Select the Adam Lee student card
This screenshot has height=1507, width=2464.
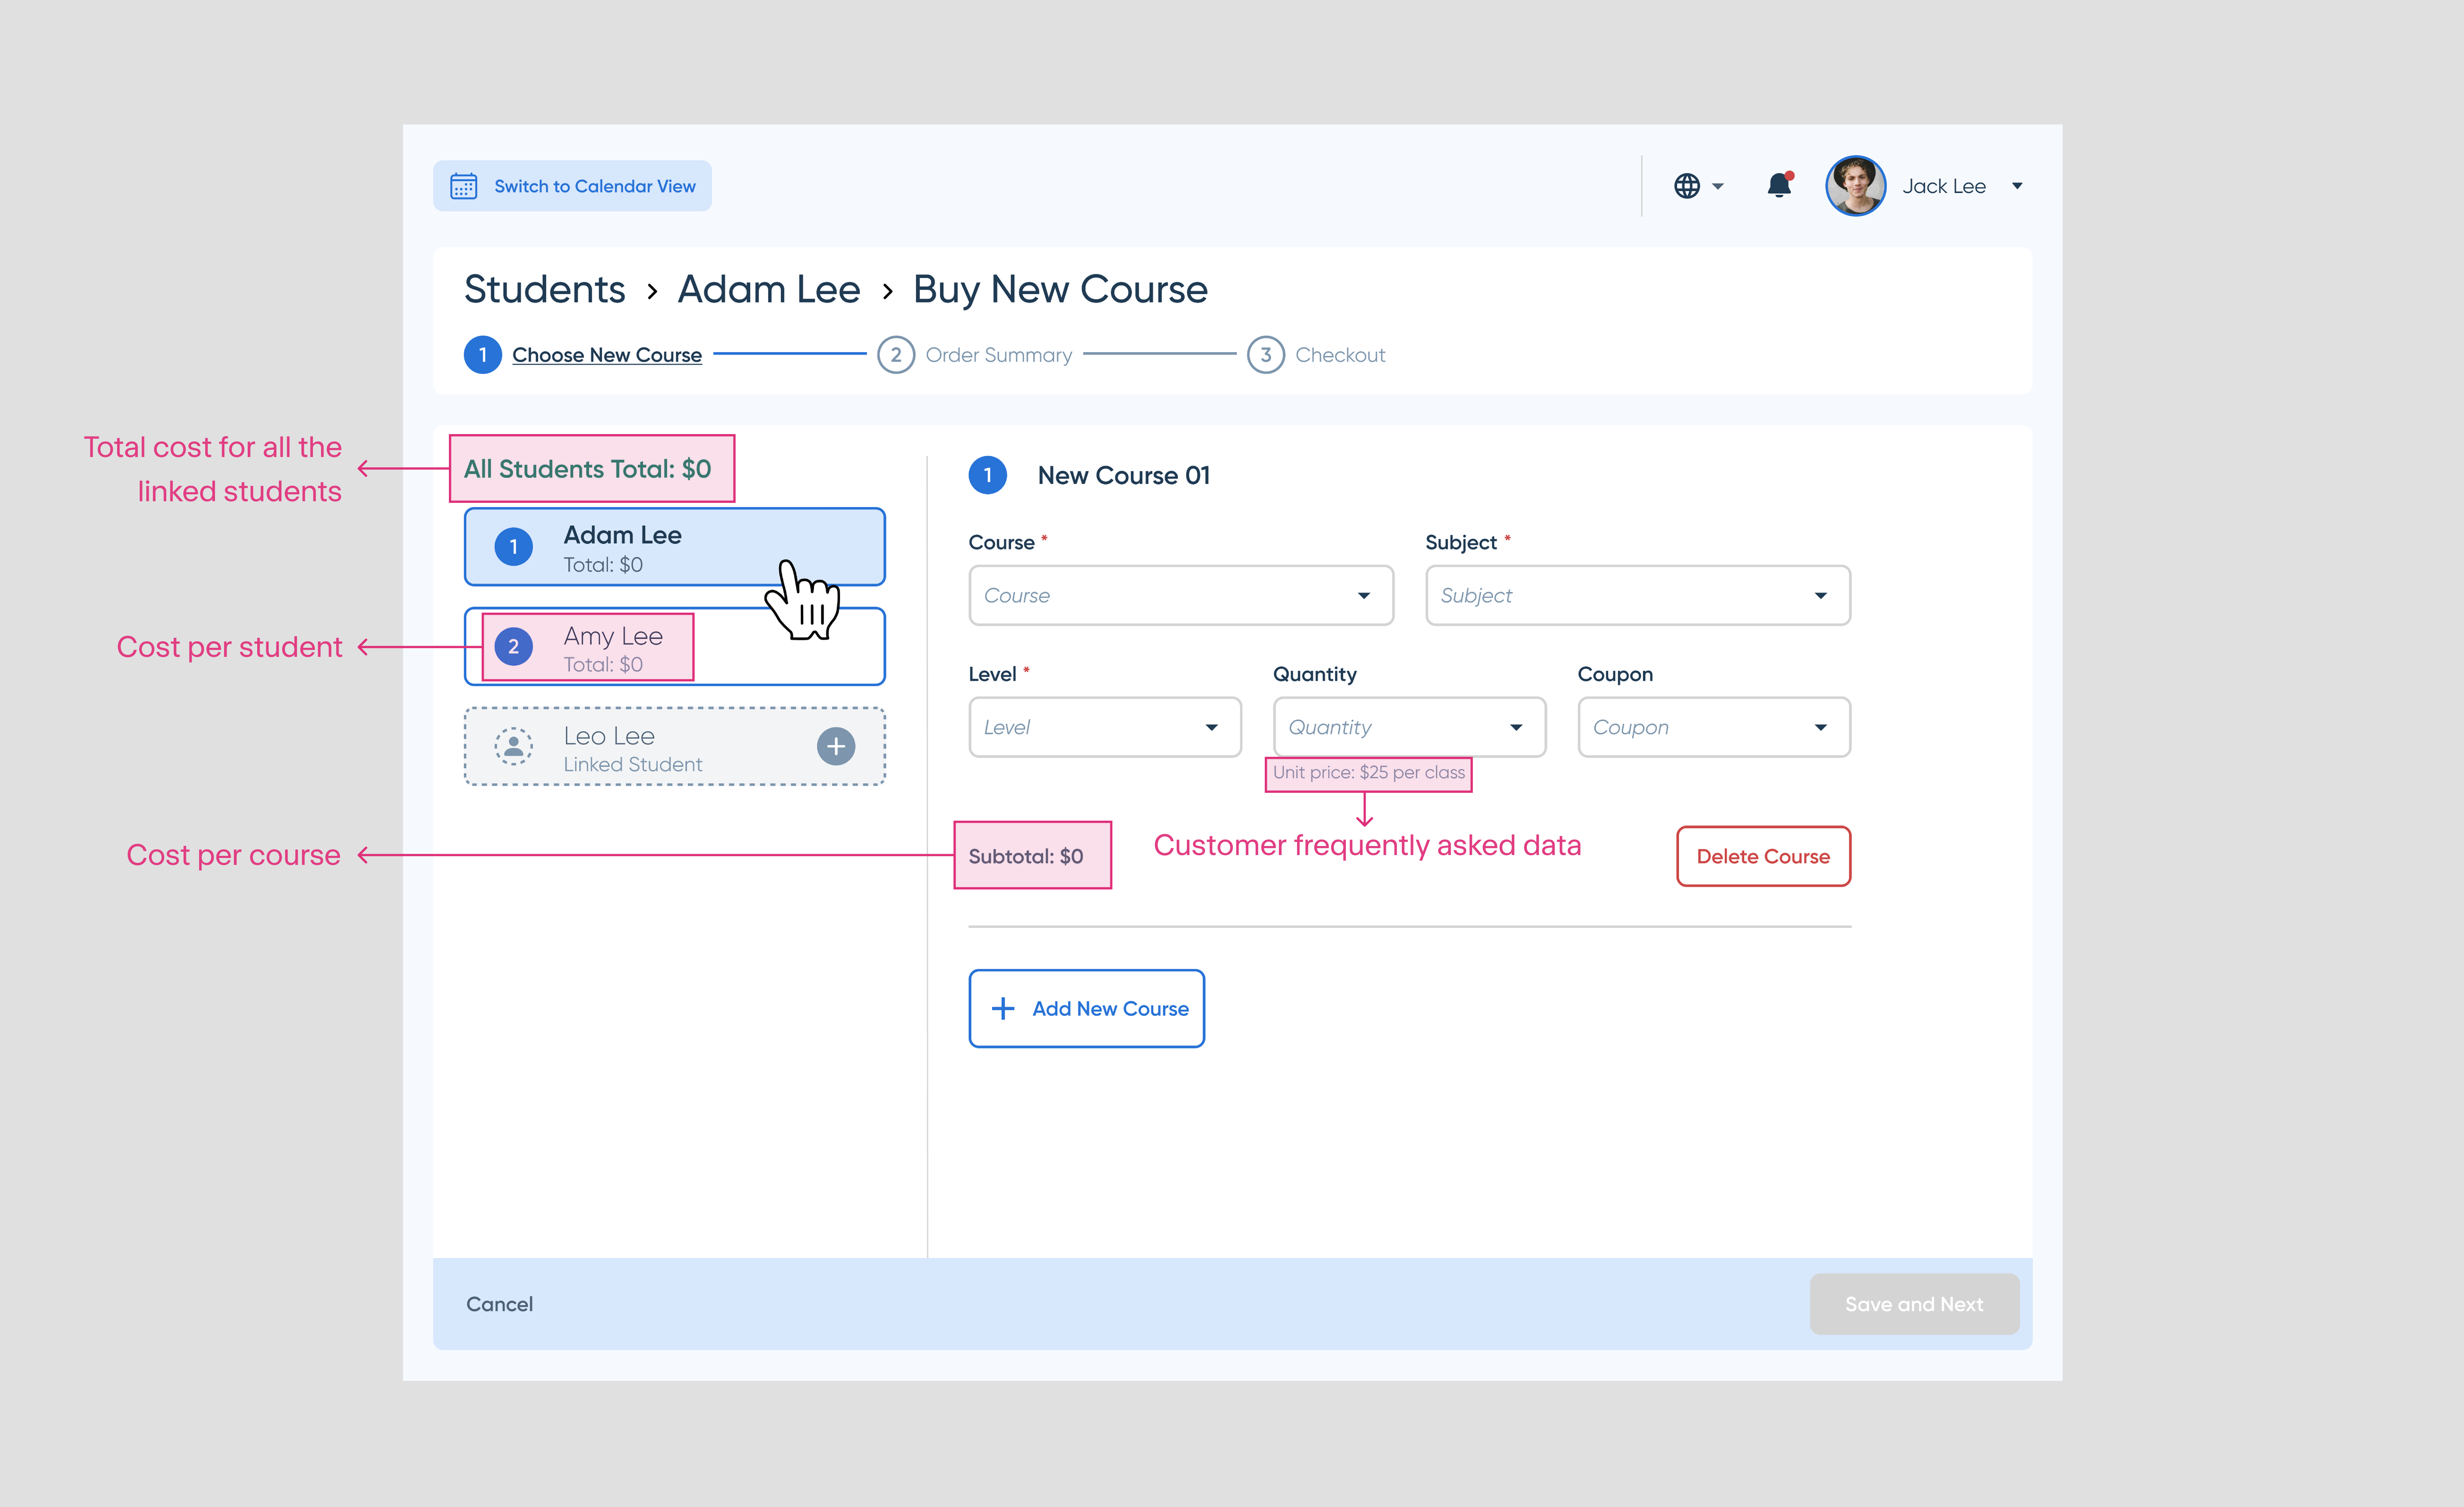675,547
